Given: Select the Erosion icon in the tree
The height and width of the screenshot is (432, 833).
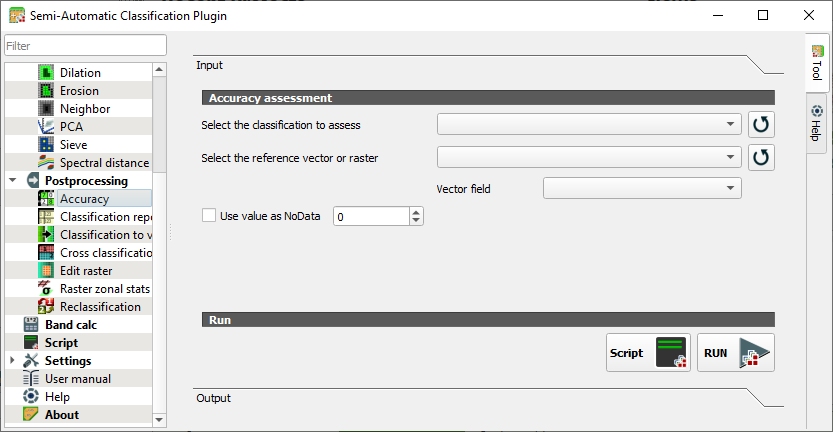Looking at the screenshot, I should [x=46, y=91].
